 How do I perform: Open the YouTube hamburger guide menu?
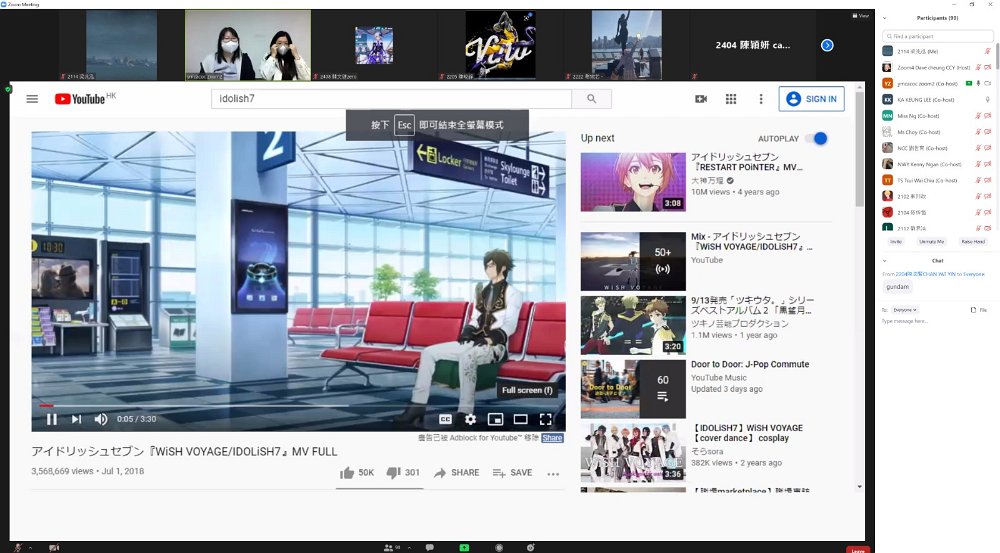[32, 99]
